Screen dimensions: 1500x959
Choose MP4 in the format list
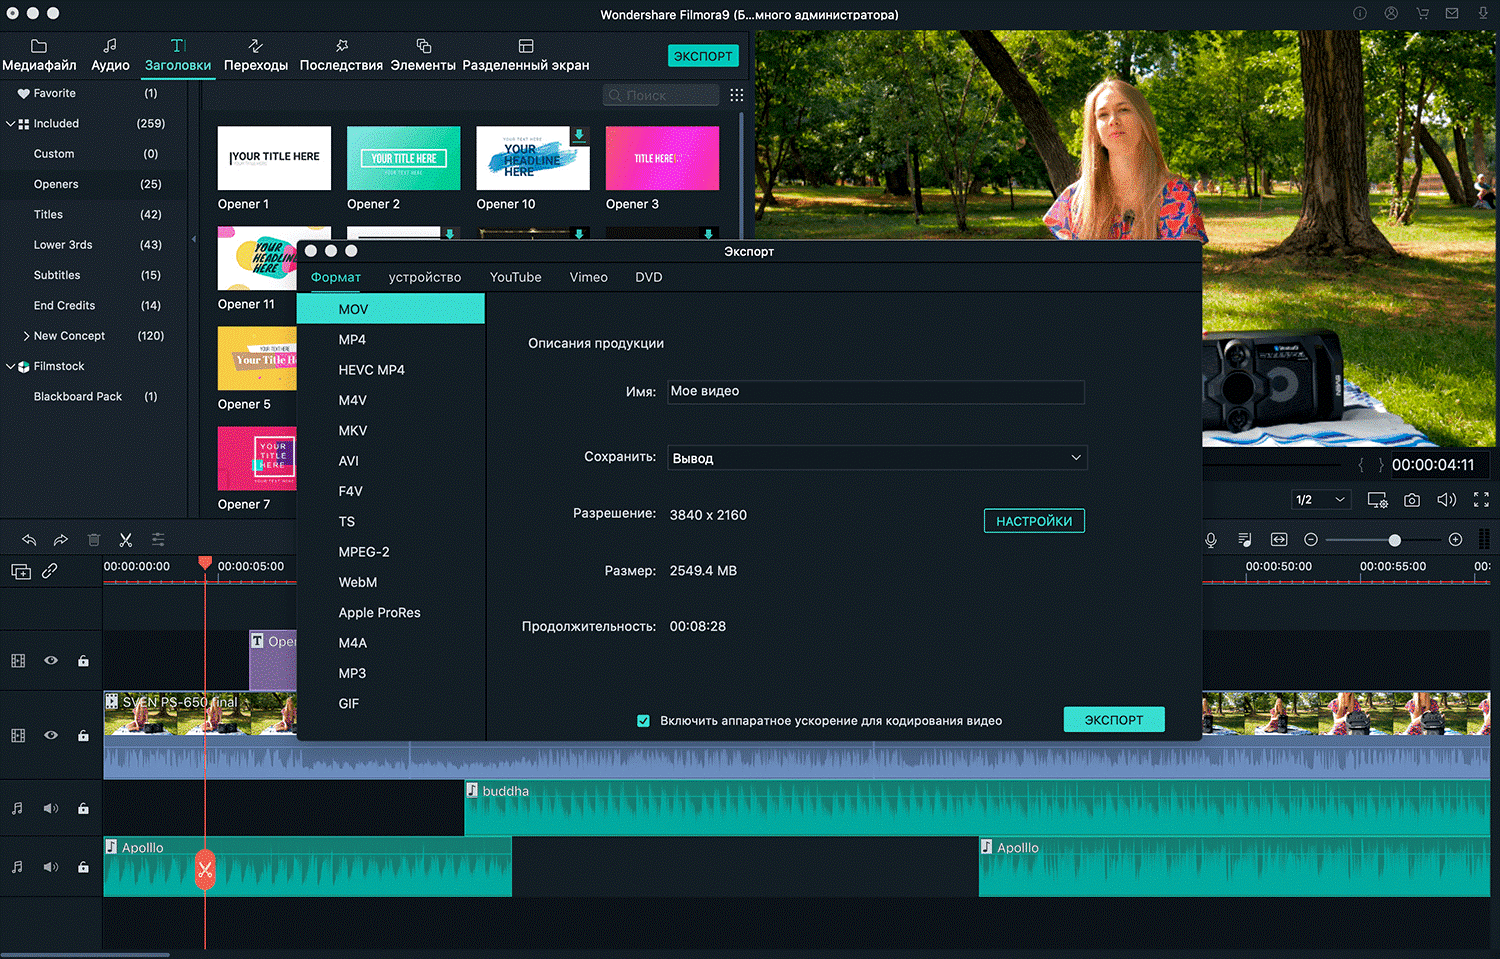[x=391, y=340]
